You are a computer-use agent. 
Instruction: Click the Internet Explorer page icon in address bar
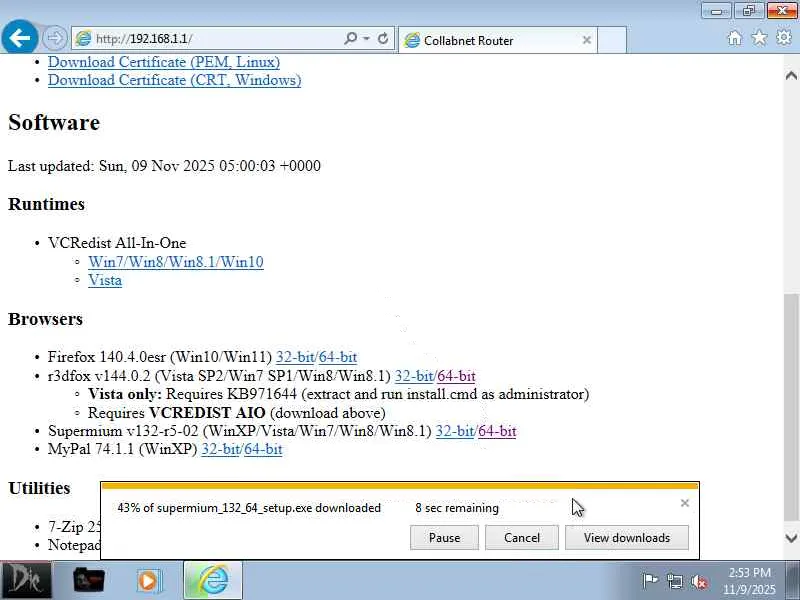coord(83,38)
